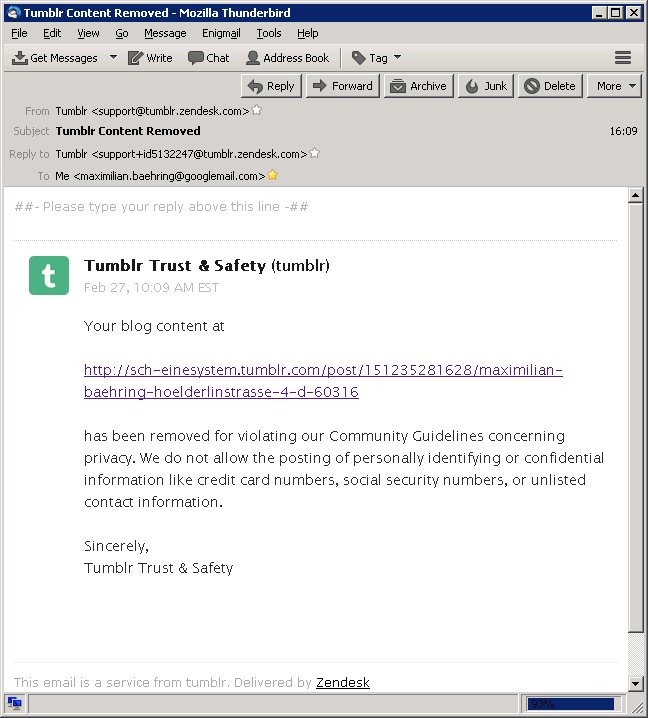Follow the sch-einesystem.tumblr.com post link

[323, 381]
